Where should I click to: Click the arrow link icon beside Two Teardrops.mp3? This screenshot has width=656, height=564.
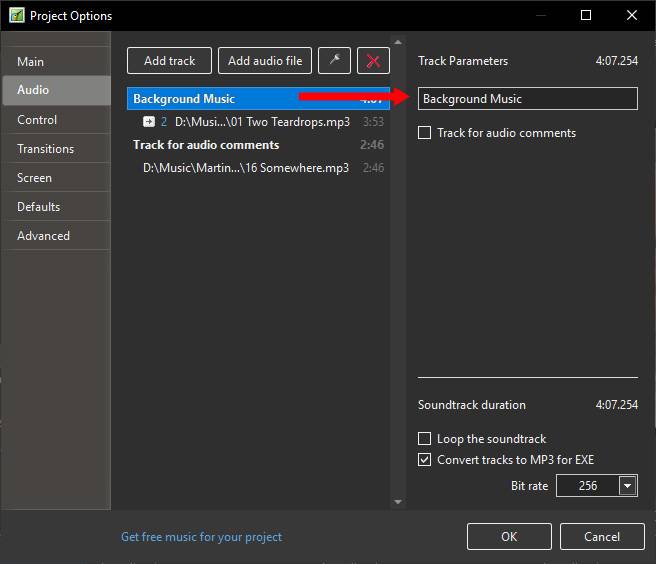click(x=149, y=122)
